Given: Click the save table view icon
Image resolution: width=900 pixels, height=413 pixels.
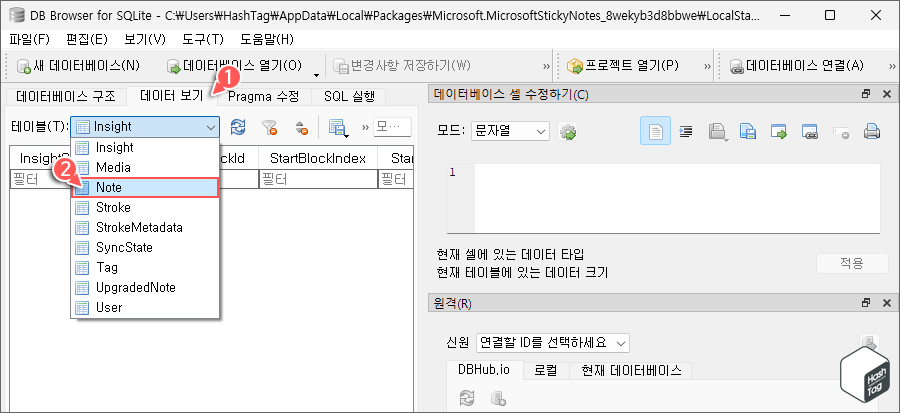Looking at the screenshot, I should [x=338, y=128].
